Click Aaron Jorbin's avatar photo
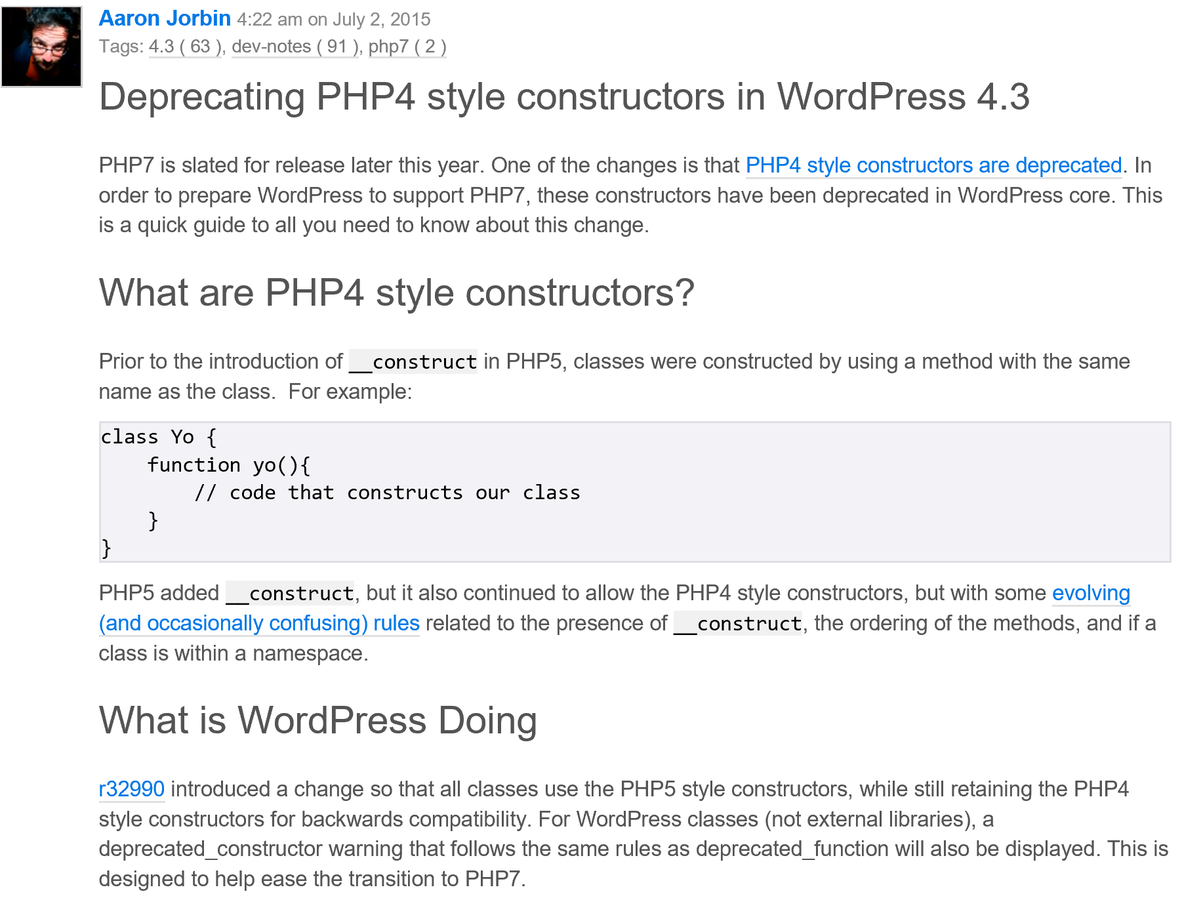 click(41, 46)
